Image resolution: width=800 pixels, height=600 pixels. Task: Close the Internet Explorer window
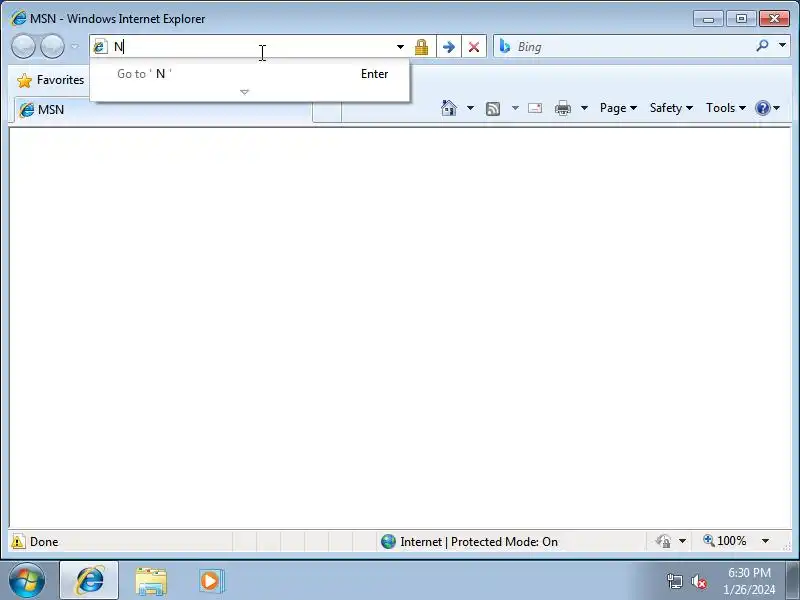pos(774,19)
